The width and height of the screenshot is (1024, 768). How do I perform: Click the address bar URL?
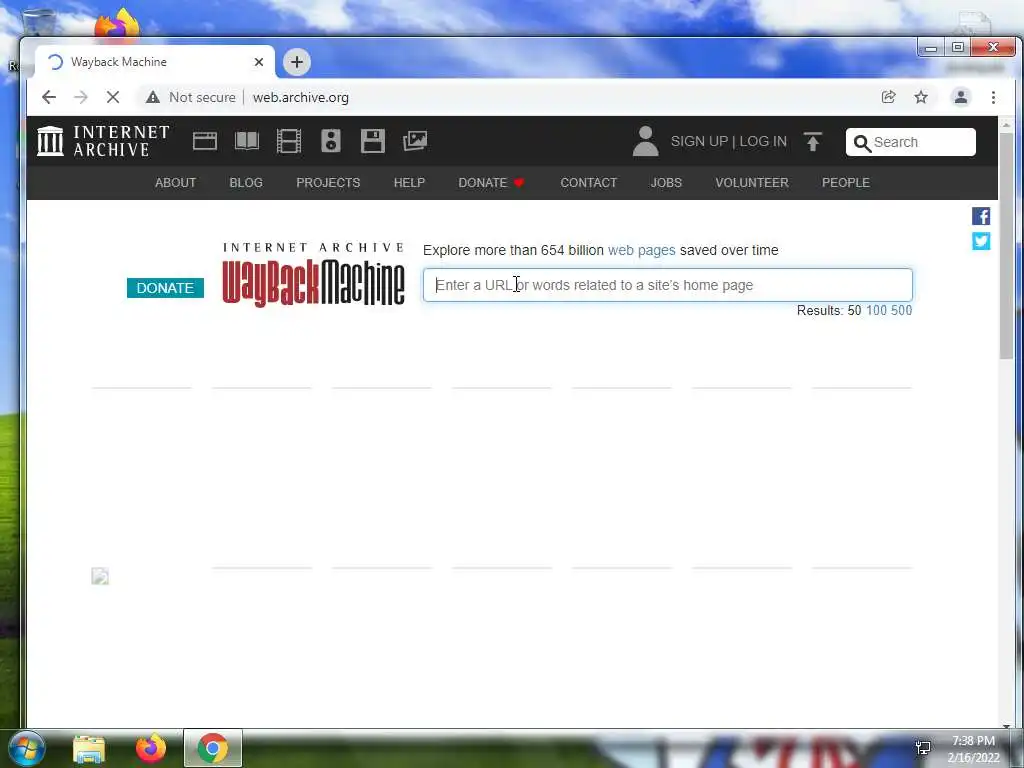point(300,97)
